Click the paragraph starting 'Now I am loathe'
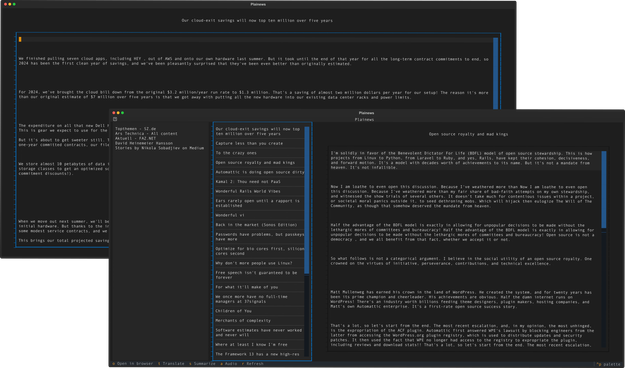Viewport: 625px width, 368px height. tap(462, 196)
